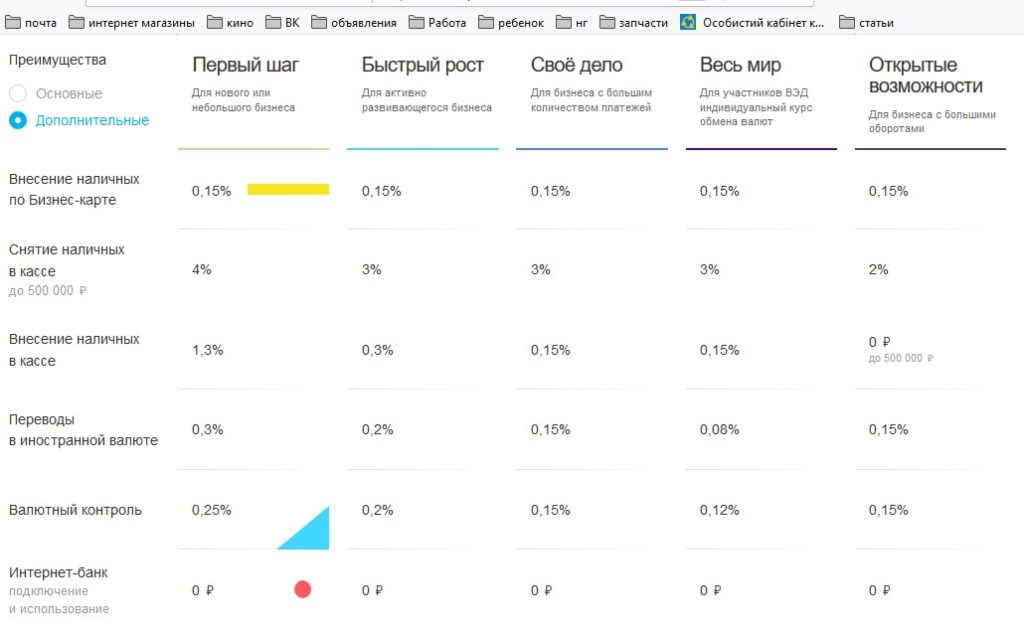The image size is (1024, 637).
Task: Open the Весь мир tariff
Action: point(740,65)
